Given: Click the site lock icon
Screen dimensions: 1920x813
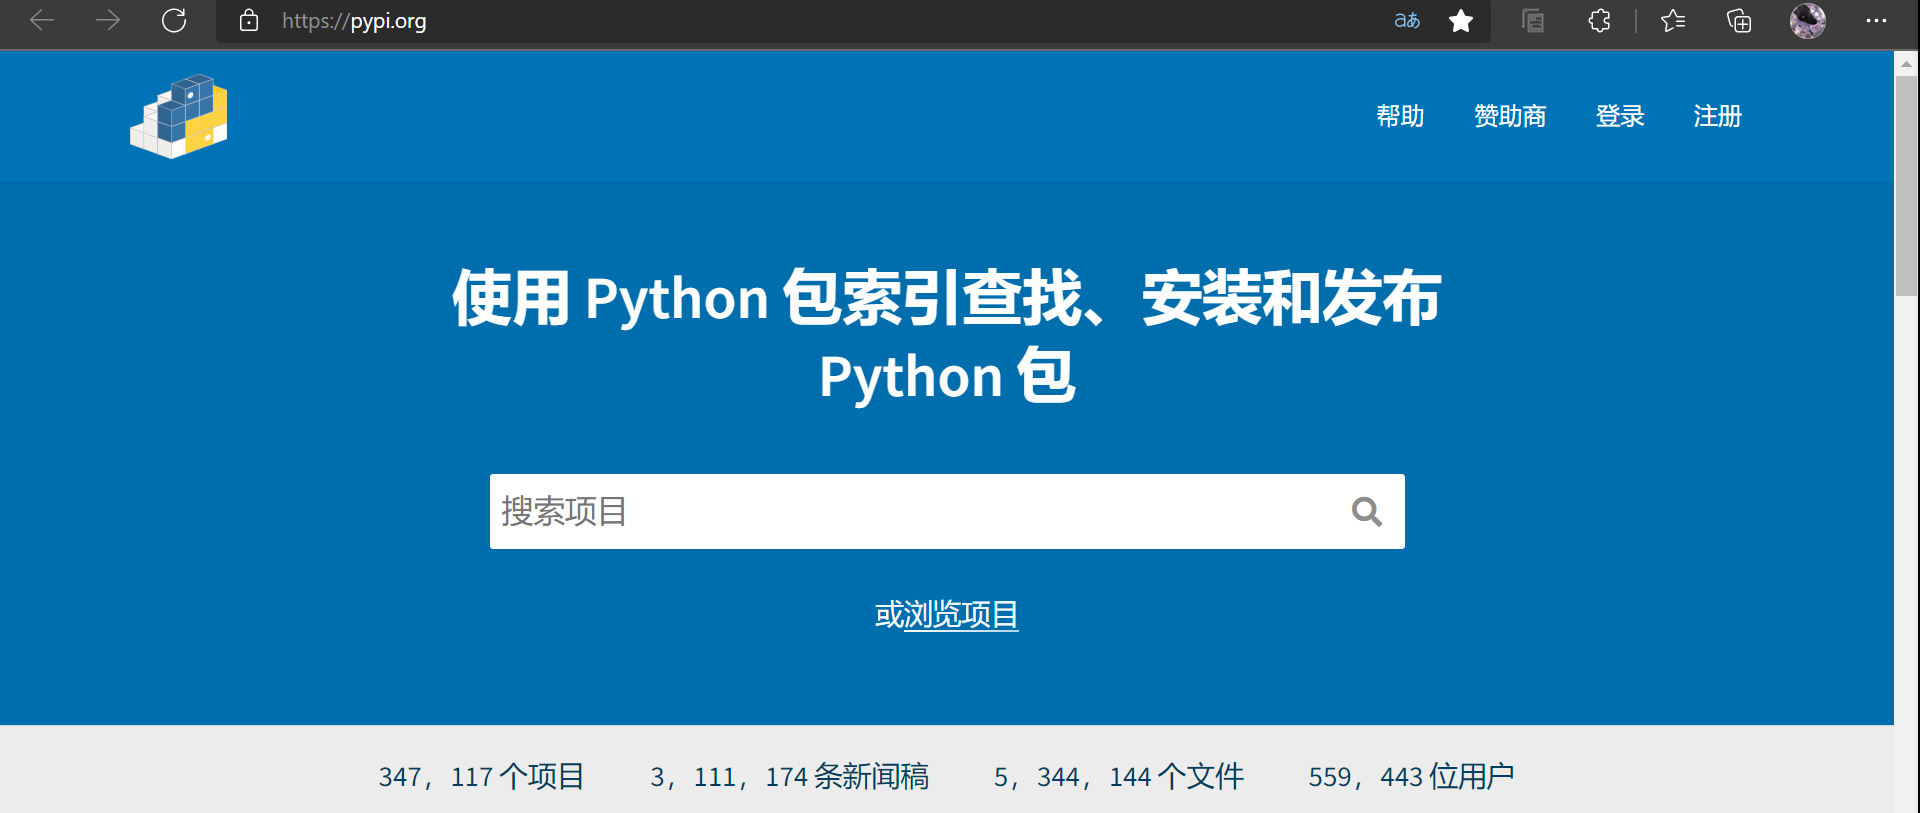Looking at the screenshot, I should tap(249, 20).
